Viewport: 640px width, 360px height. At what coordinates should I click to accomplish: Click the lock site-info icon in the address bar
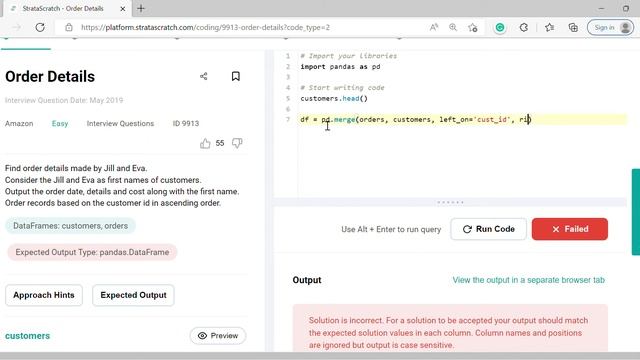tap(69, 27)
